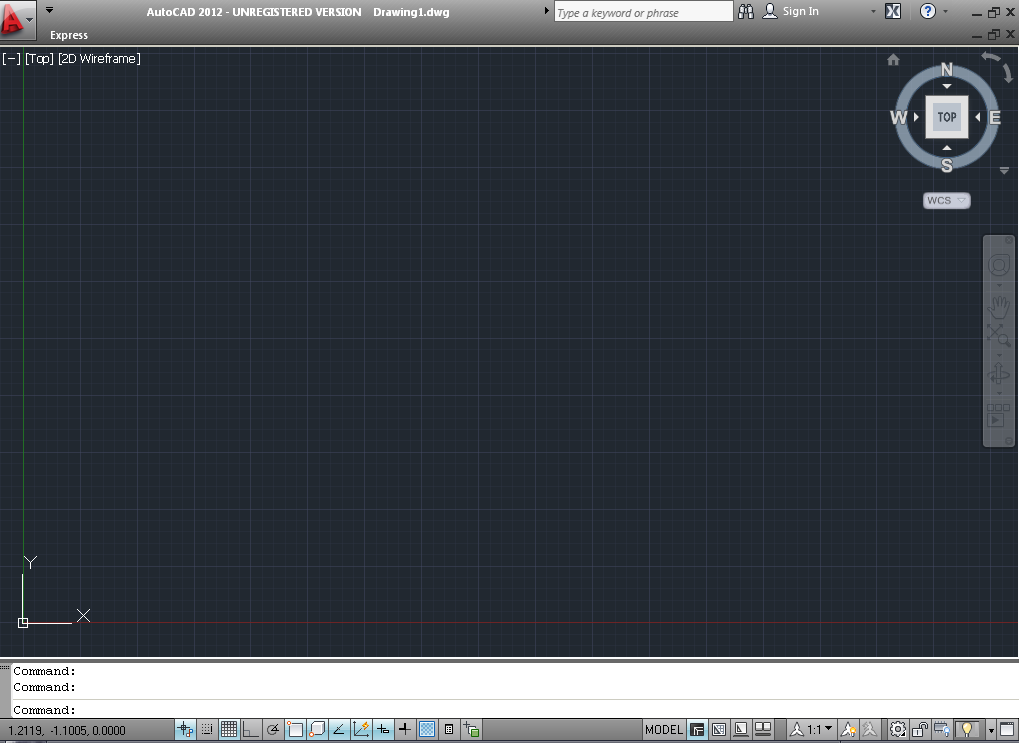Toggle 3D Object Snap in status bar
Image resolution: width=1019 pixels, height=743 pixels.
point(317,729)
